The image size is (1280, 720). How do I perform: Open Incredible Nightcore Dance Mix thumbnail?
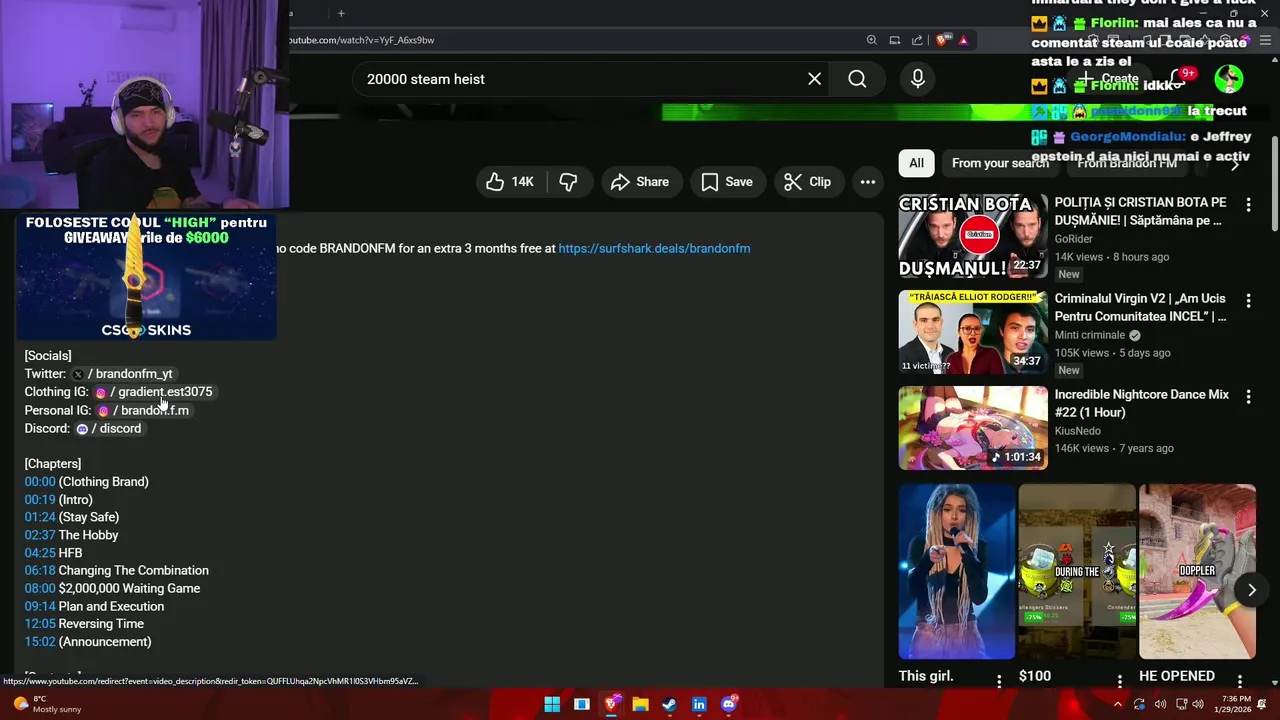click(x=973, y=428)
